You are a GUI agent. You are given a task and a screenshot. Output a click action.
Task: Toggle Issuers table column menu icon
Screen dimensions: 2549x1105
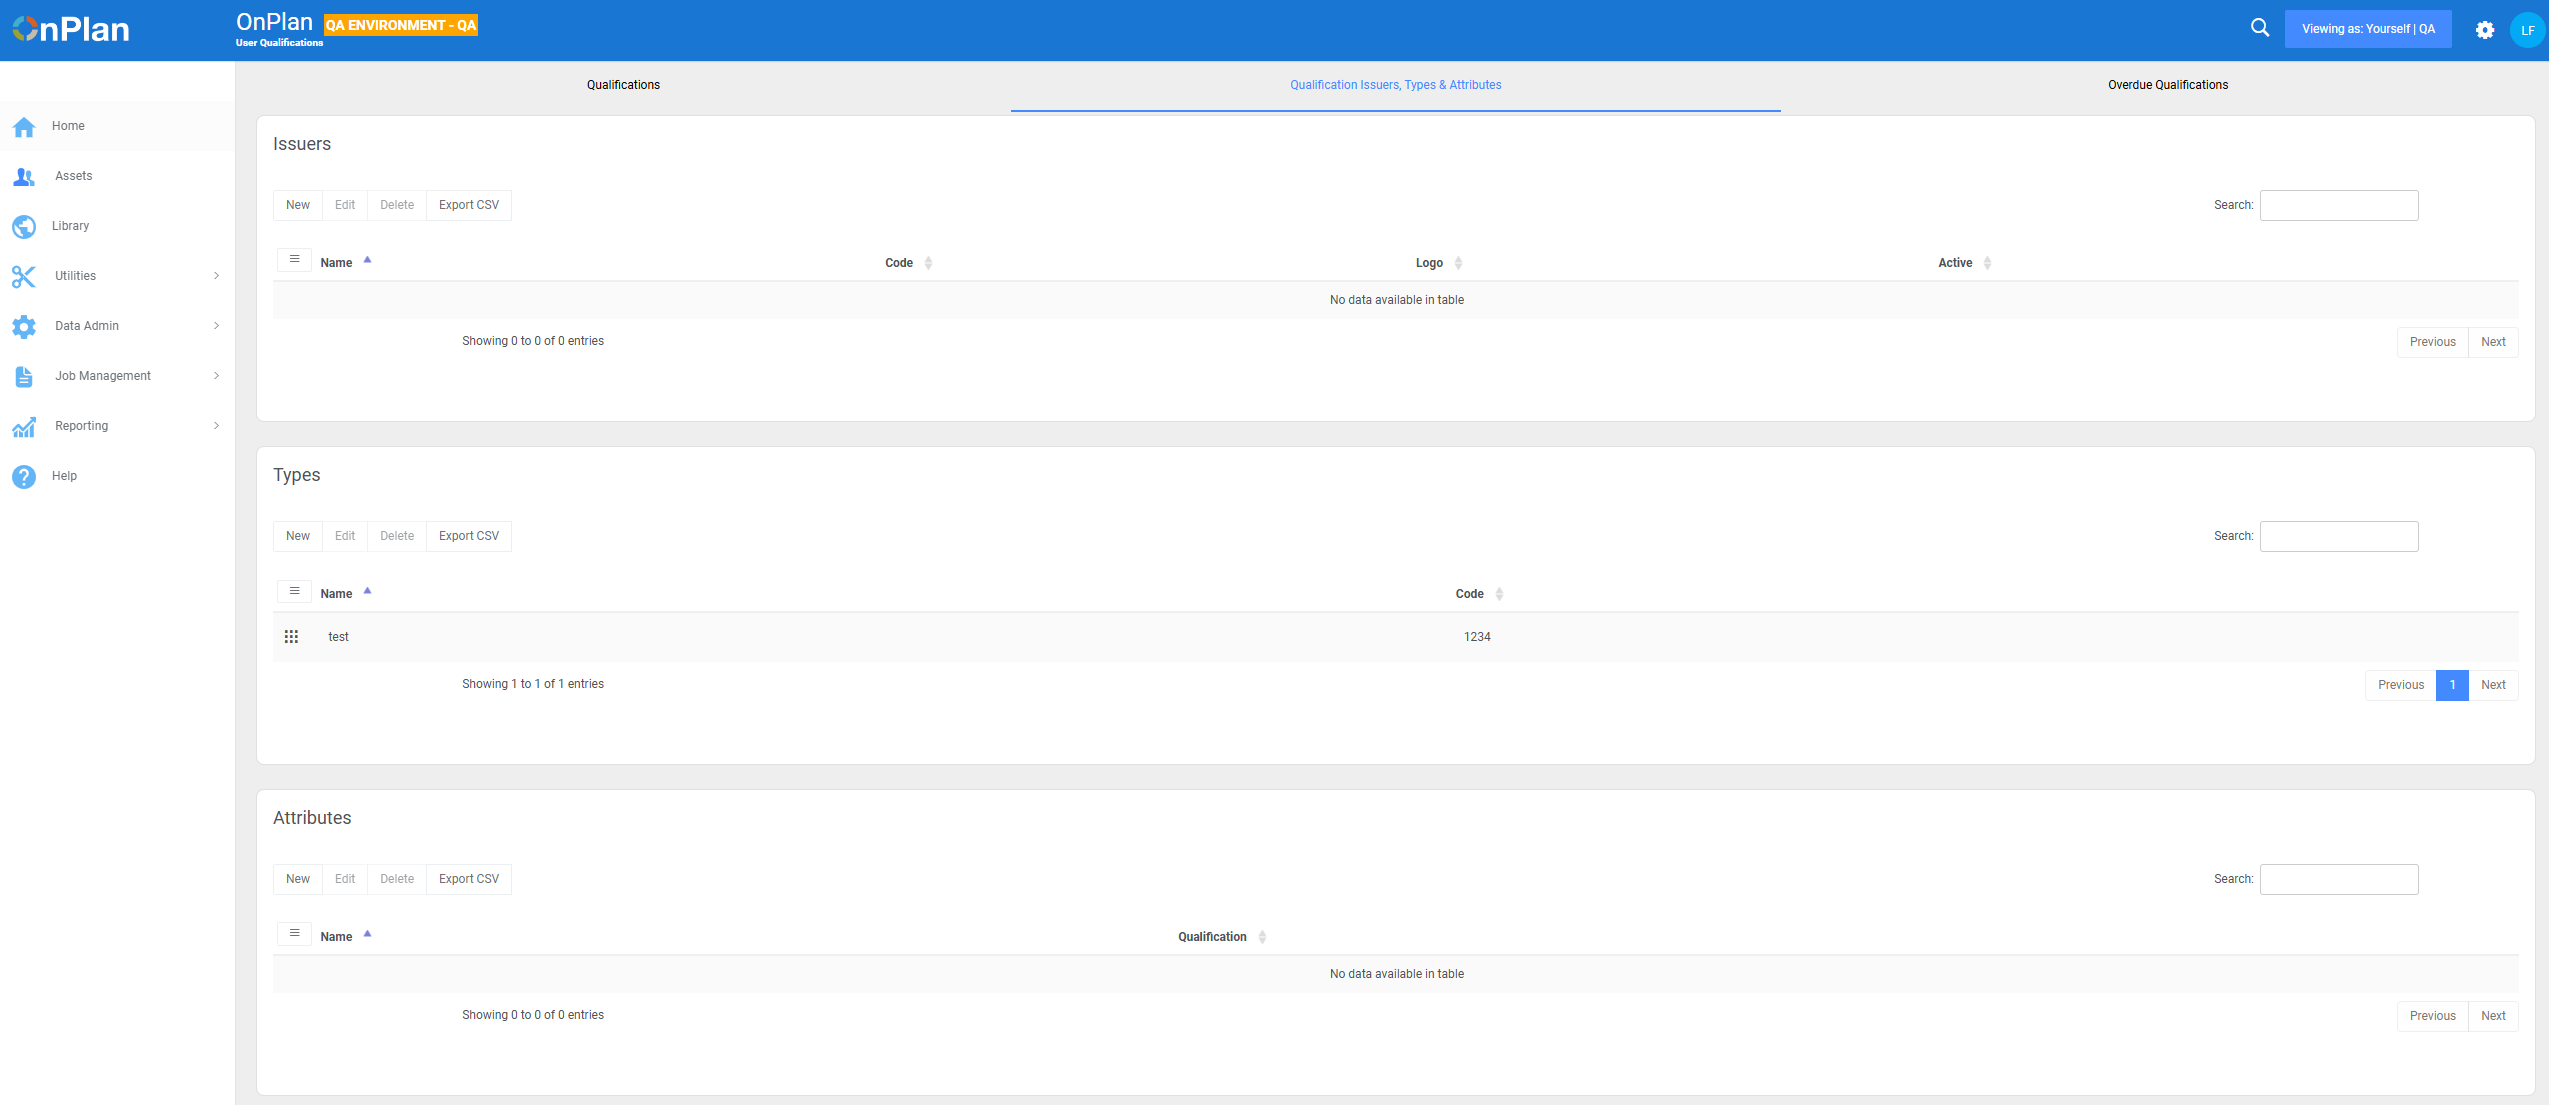point(294,260)
